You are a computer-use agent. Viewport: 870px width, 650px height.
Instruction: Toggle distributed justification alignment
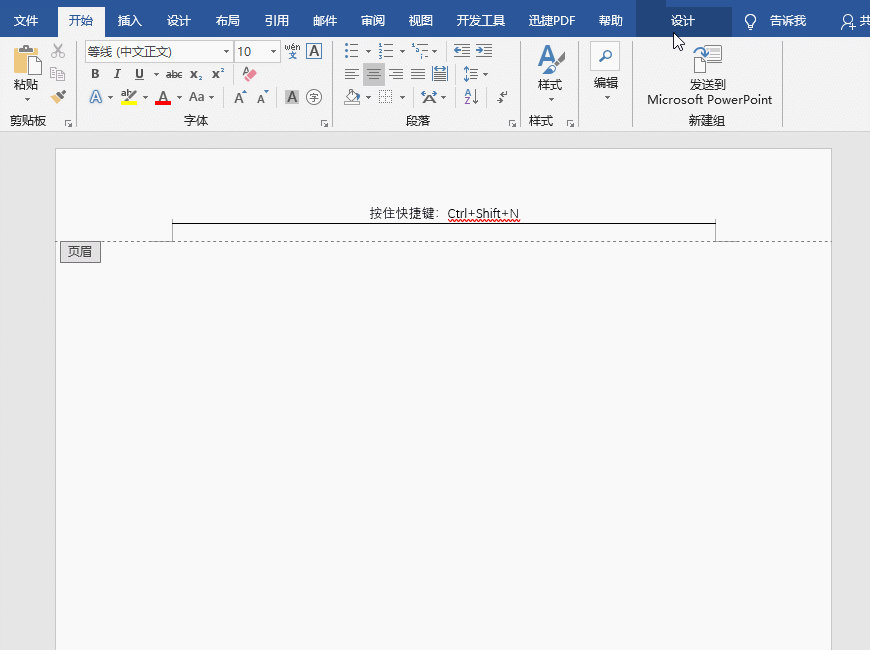coord(440,74)
